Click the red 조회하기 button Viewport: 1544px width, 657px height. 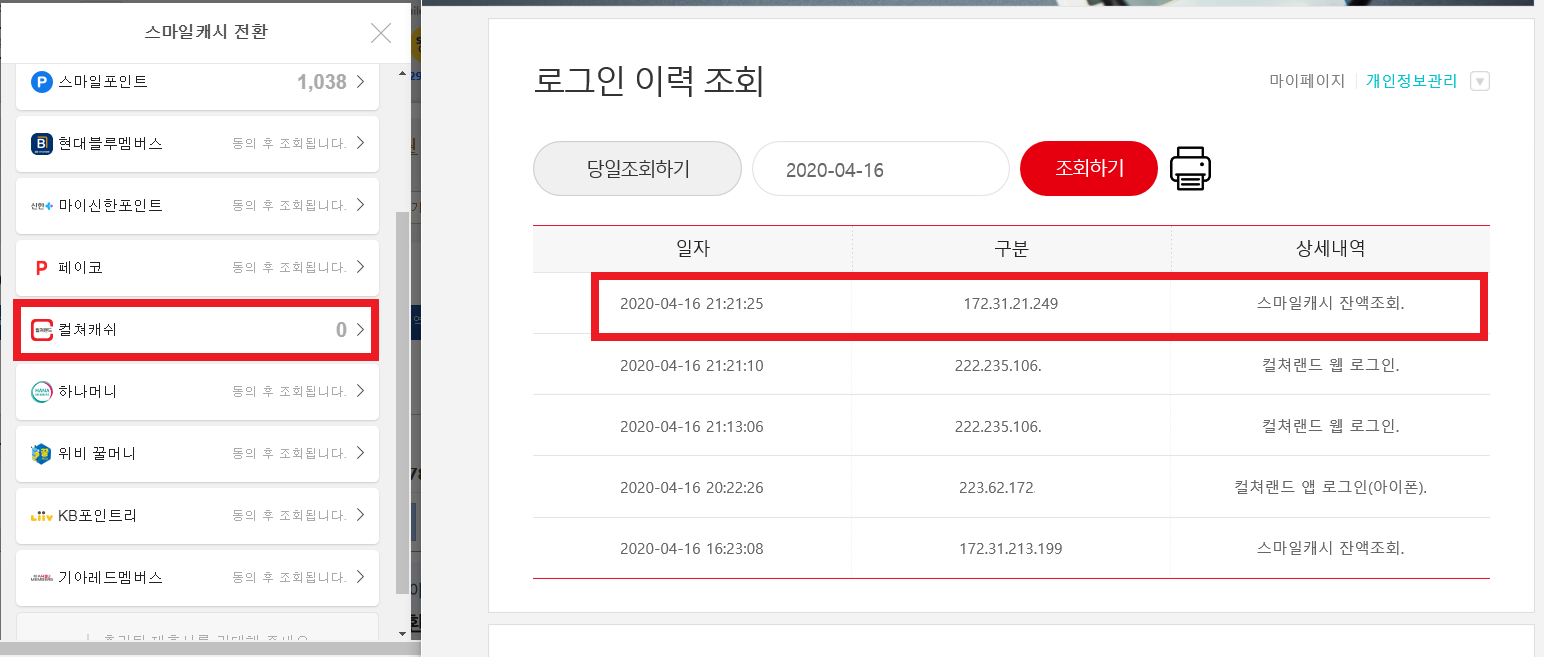click(1089, 168)
